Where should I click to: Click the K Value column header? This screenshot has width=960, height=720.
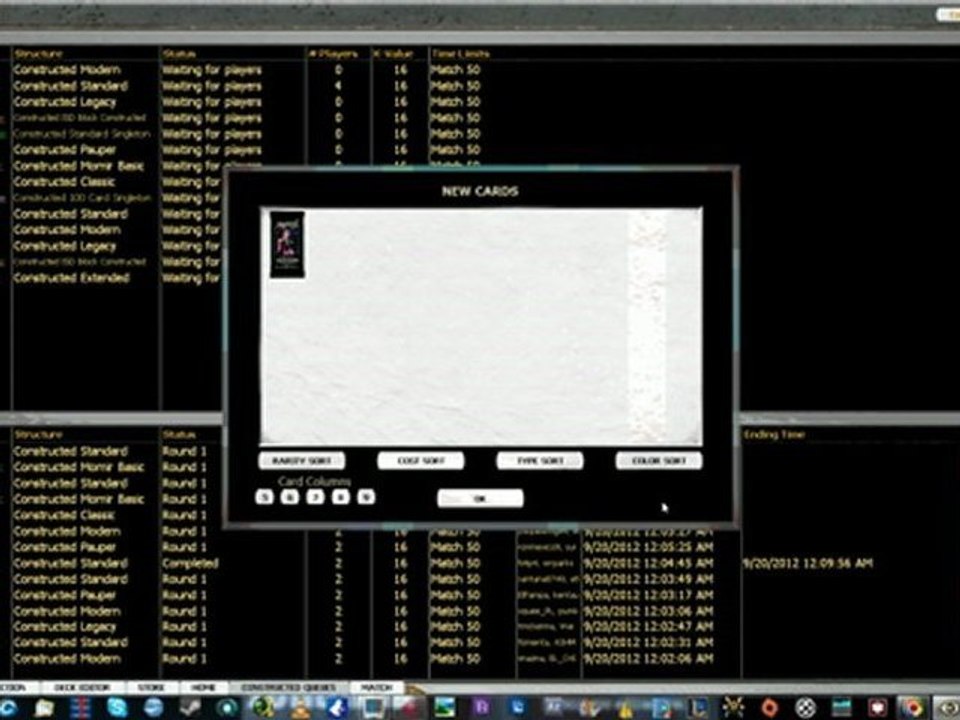pos(393,54)
